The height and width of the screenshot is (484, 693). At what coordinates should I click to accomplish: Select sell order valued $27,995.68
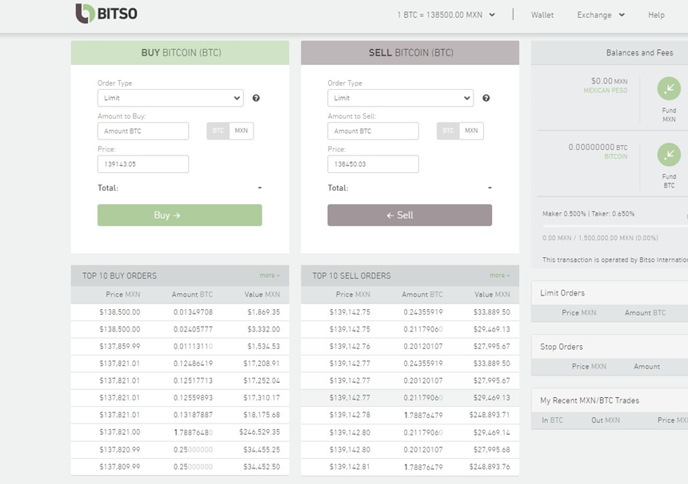(410, 450)
